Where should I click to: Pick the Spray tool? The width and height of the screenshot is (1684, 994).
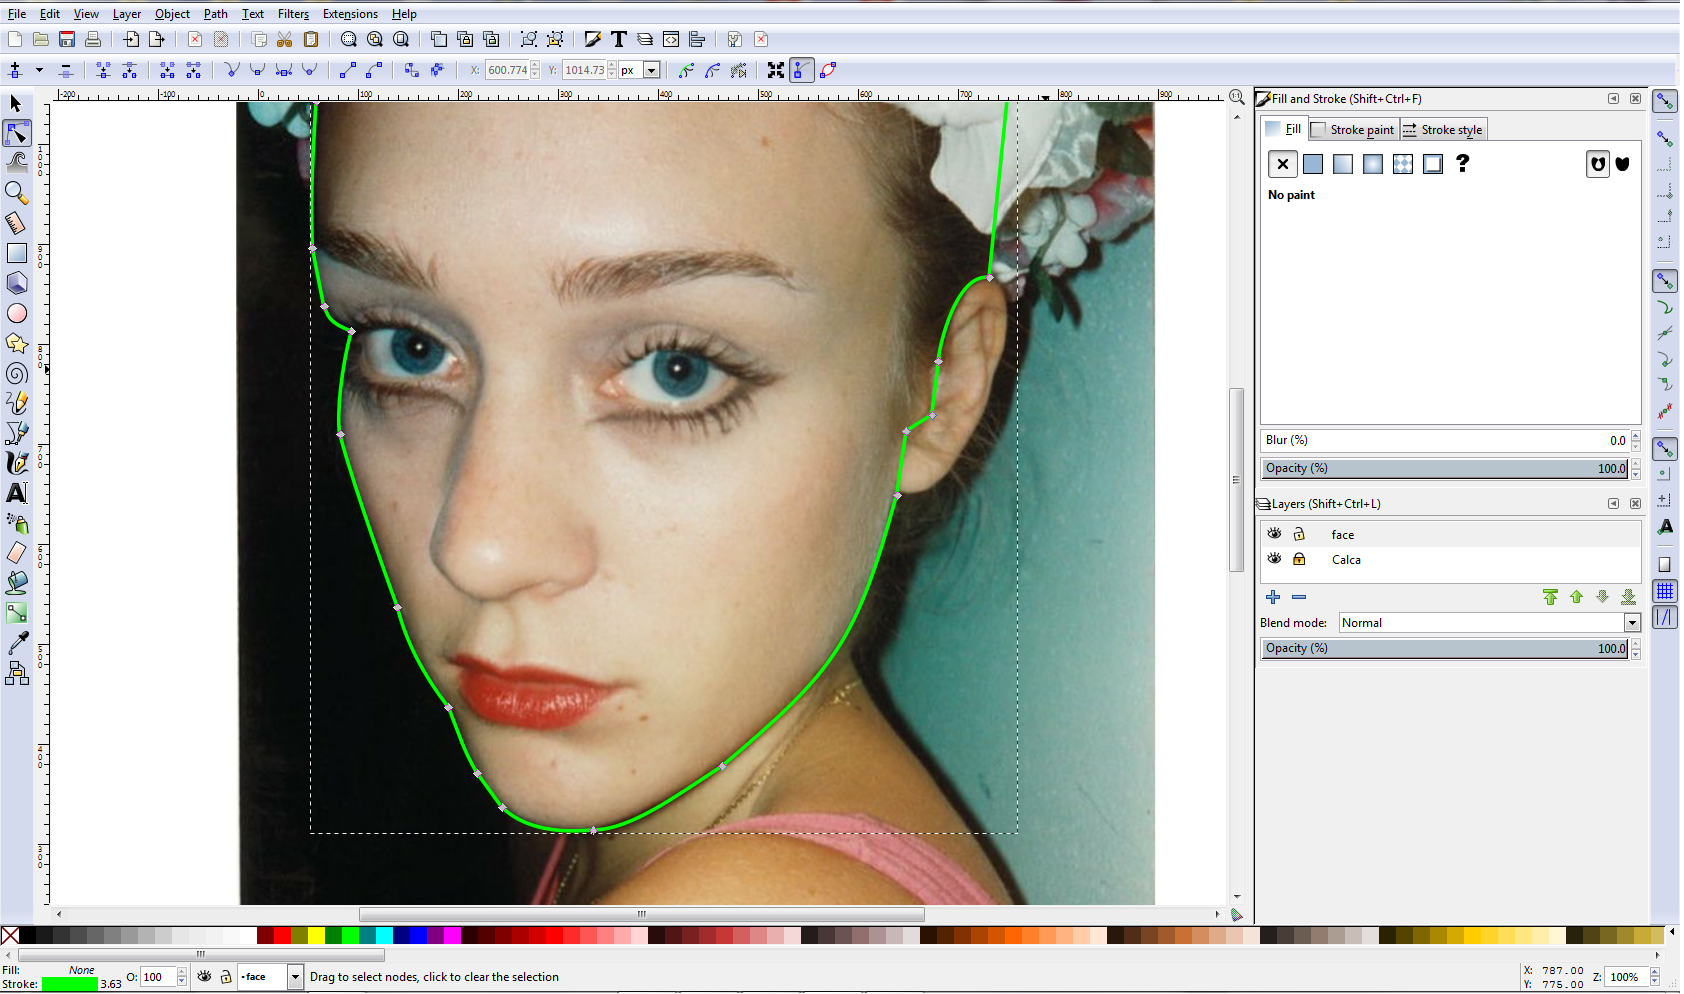[17, 523]
